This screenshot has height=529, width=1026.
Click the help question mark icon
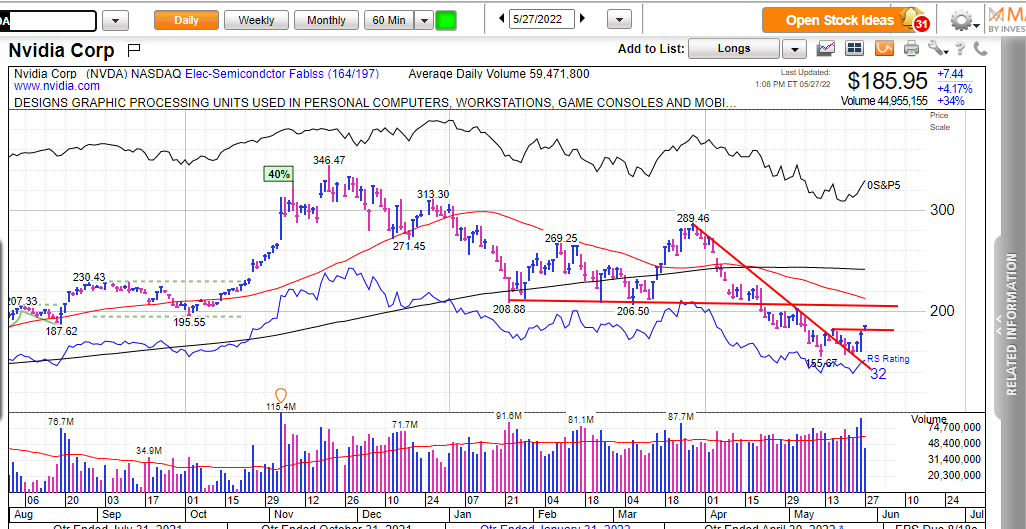tap(960, 48)
